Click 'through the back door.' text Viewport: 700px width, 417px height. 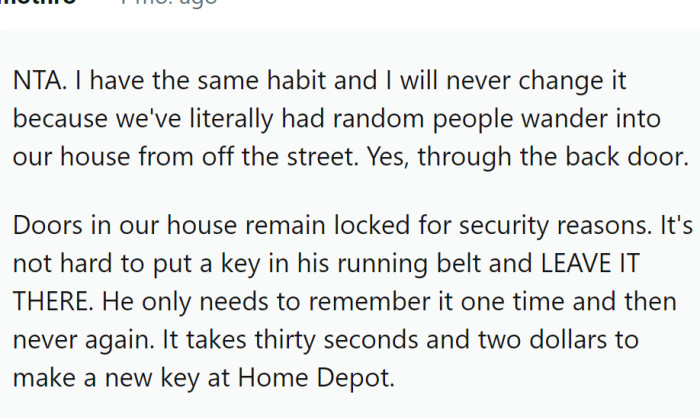553,157
